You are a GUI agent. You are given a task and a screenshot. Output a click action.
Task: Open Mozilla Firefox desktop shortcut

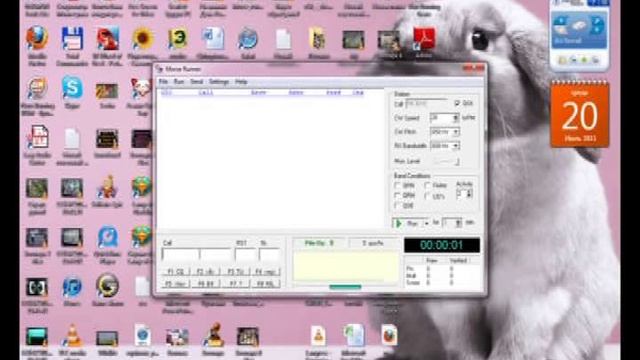[x=37, y=38]
